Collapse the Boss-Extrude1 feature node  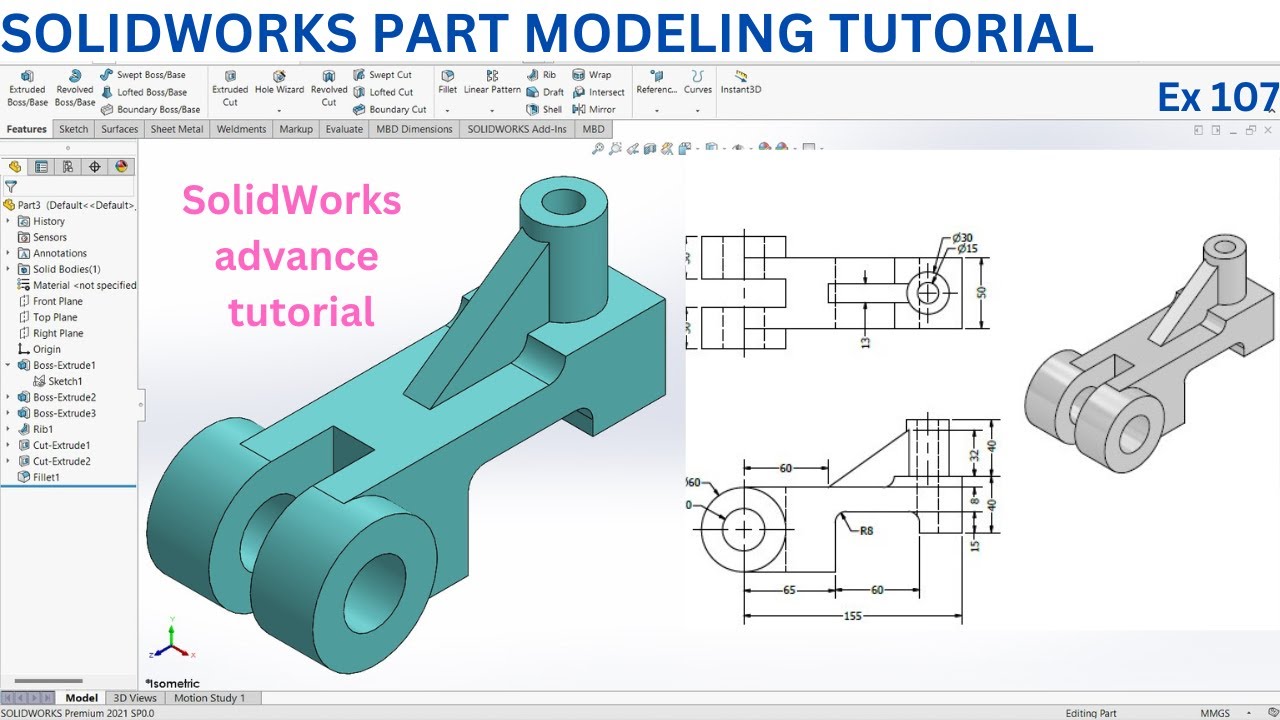coord(9,365)
